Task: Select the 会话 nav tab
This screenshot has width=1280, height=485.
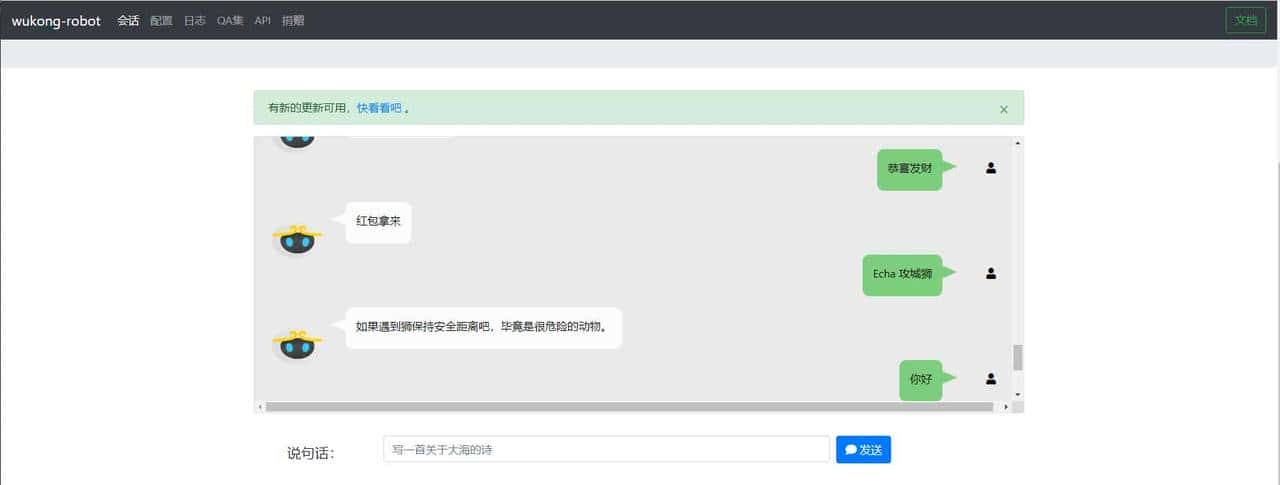Action: (x=128, y=20)
